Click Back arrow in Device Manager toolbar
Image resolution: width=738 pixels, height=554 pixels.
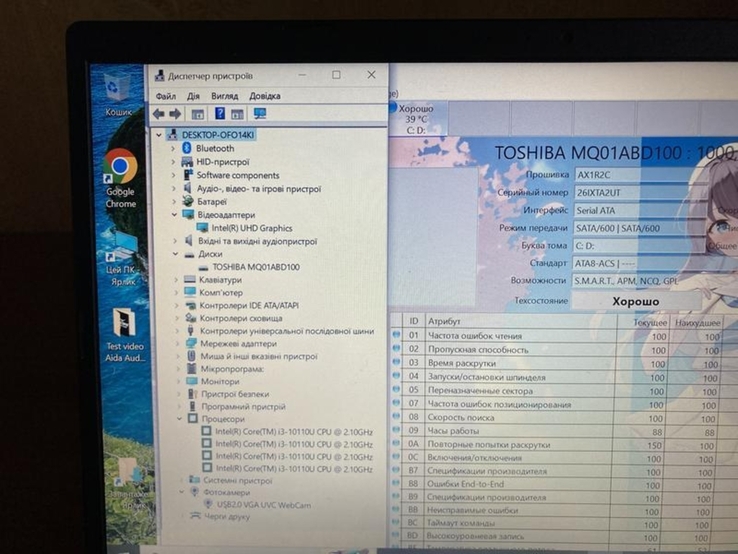[x=159, y=113]
